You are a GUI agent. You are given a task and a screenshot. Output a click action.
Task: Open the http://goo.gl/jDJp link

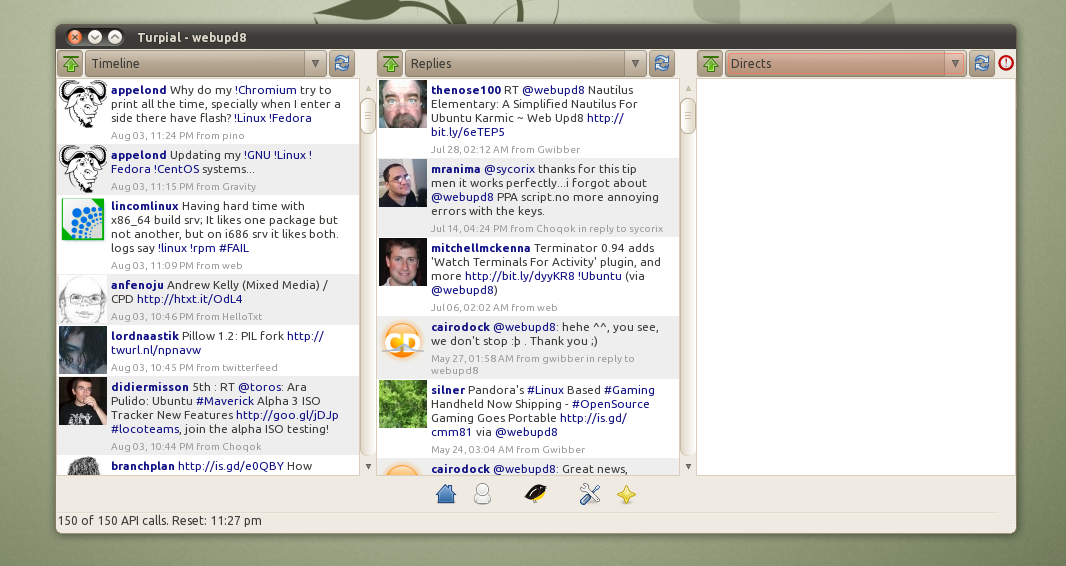(287, 414)
